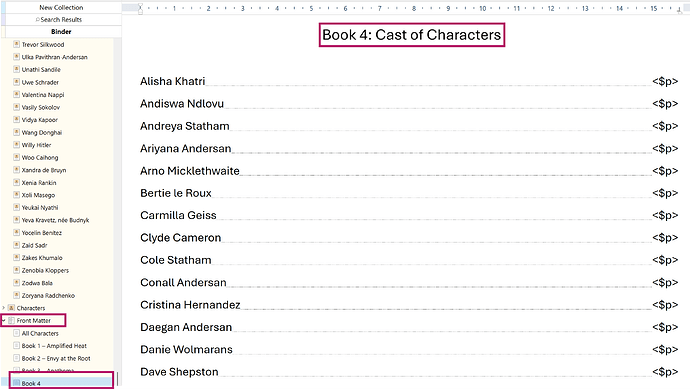Click the name 'Arno Micklethwaite' in editor
The height and width of the screenshot is (389, 690).
pos(190,171)
